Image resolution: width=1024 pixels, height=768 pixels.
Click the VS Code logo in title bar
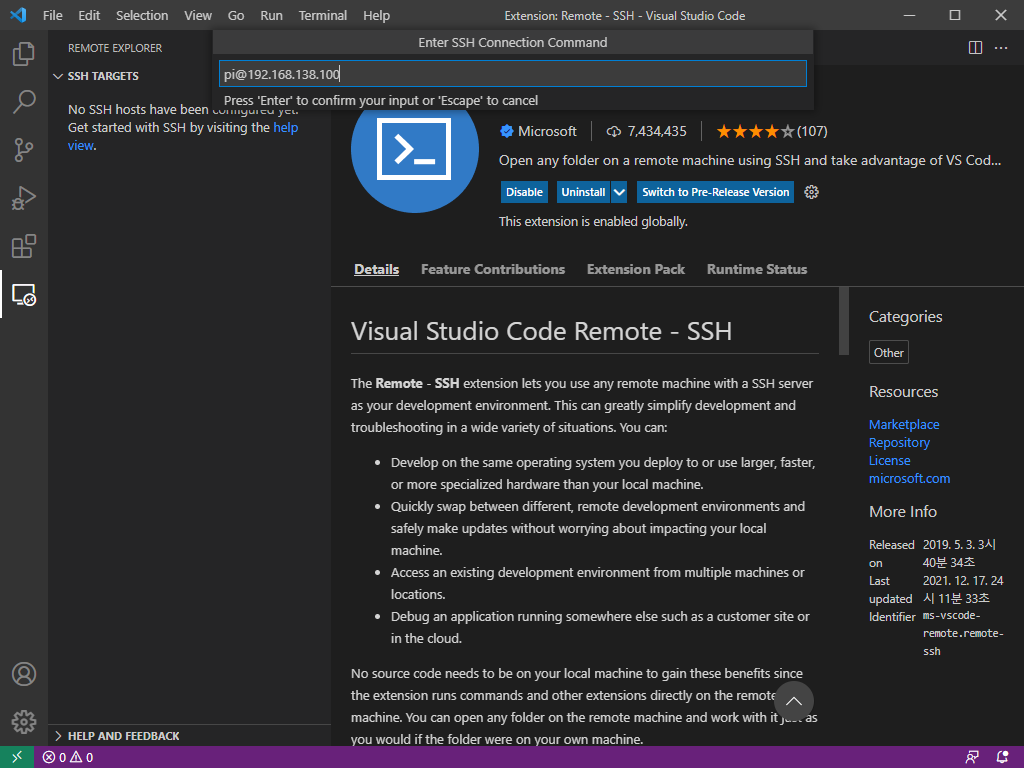pos(18,15)
